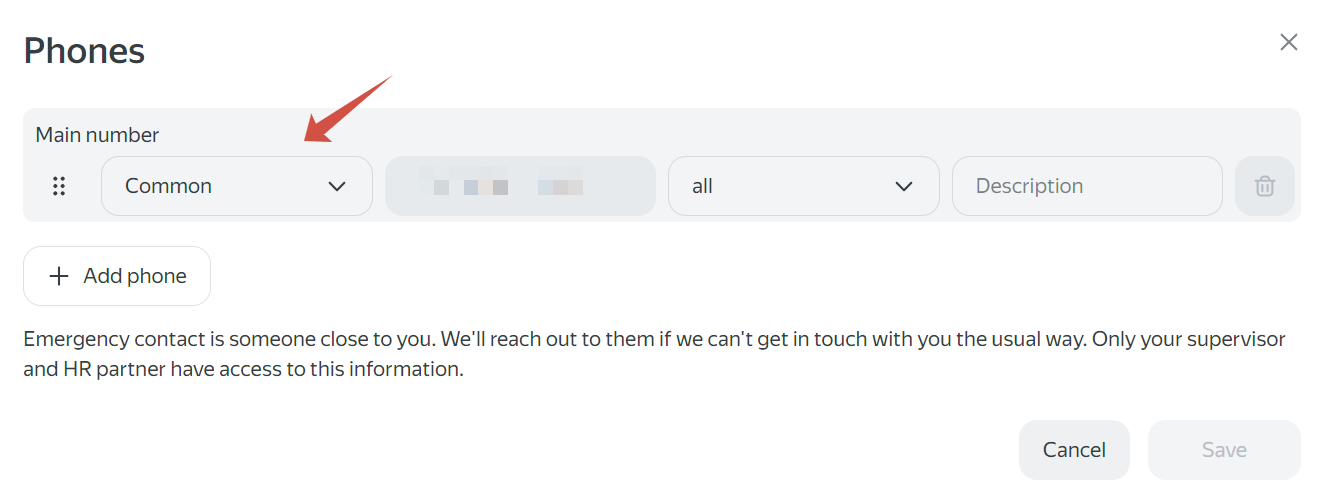Click the plus icon in Add phone

click(59, 276)
